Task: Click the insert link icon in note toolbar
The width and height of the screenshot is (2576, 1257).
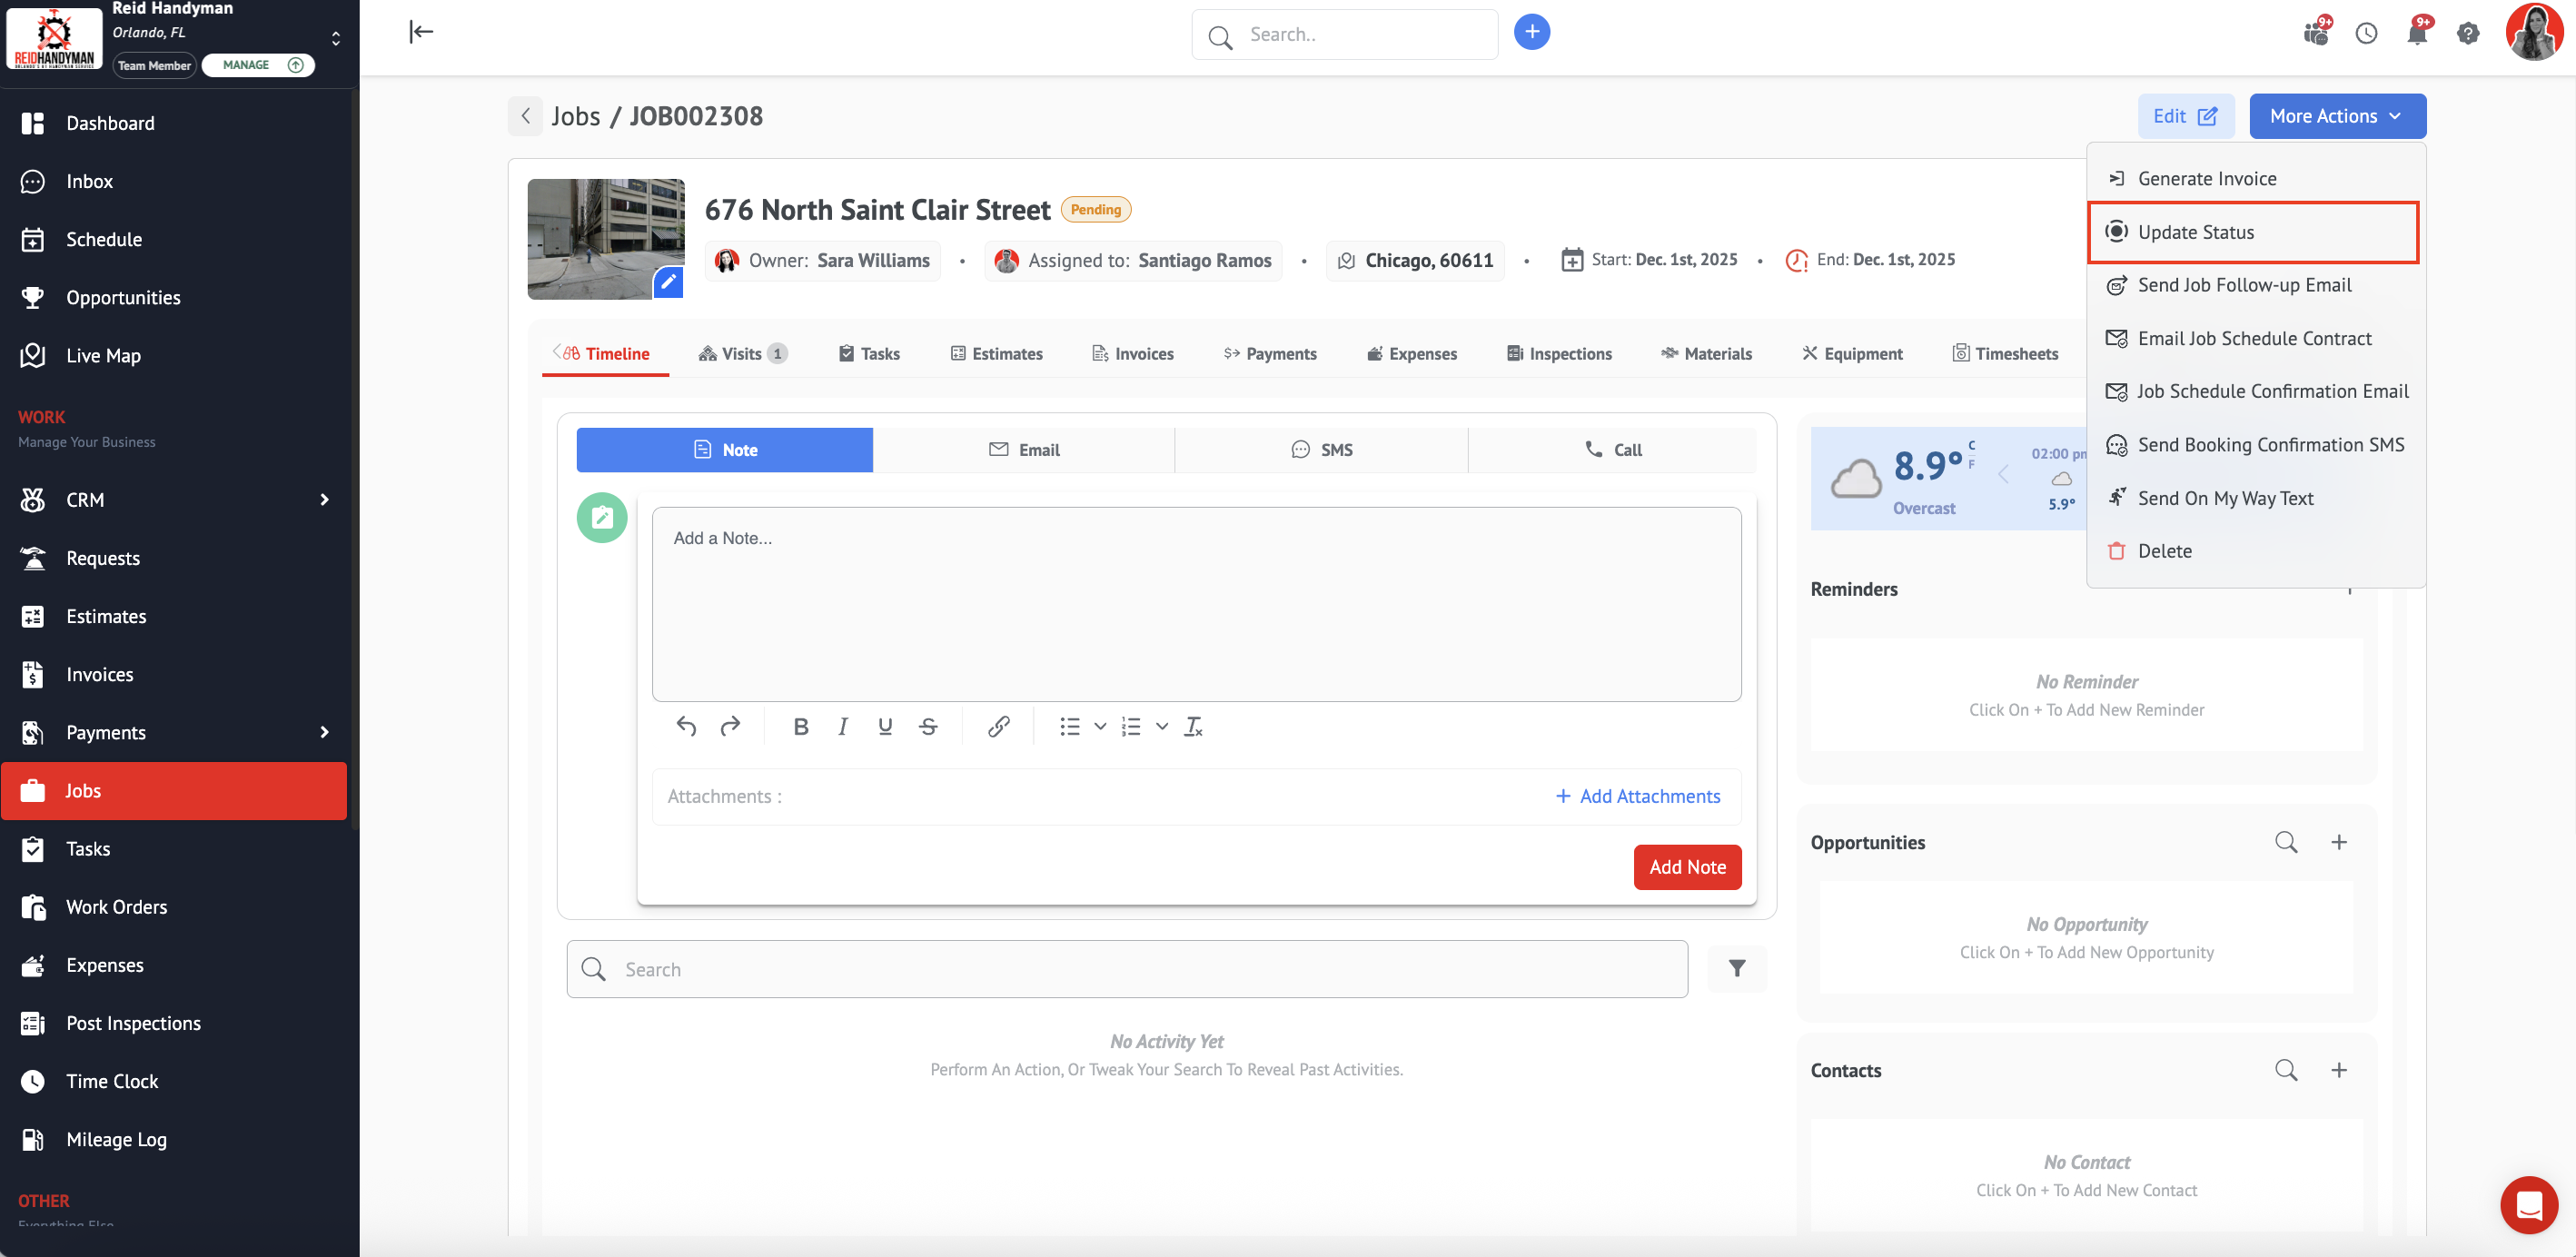Action: (998, 726)
